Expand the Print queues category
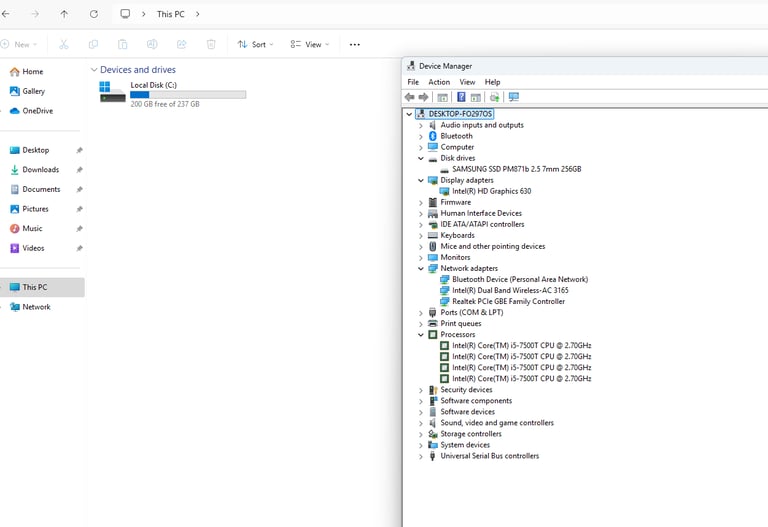Image resolution: width=768 pixels, height=527 pixels. point(421,324)
